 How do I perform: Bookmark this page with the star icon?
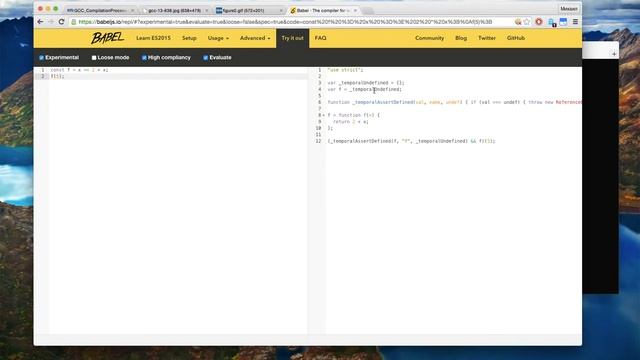click(x=527, y=22)
